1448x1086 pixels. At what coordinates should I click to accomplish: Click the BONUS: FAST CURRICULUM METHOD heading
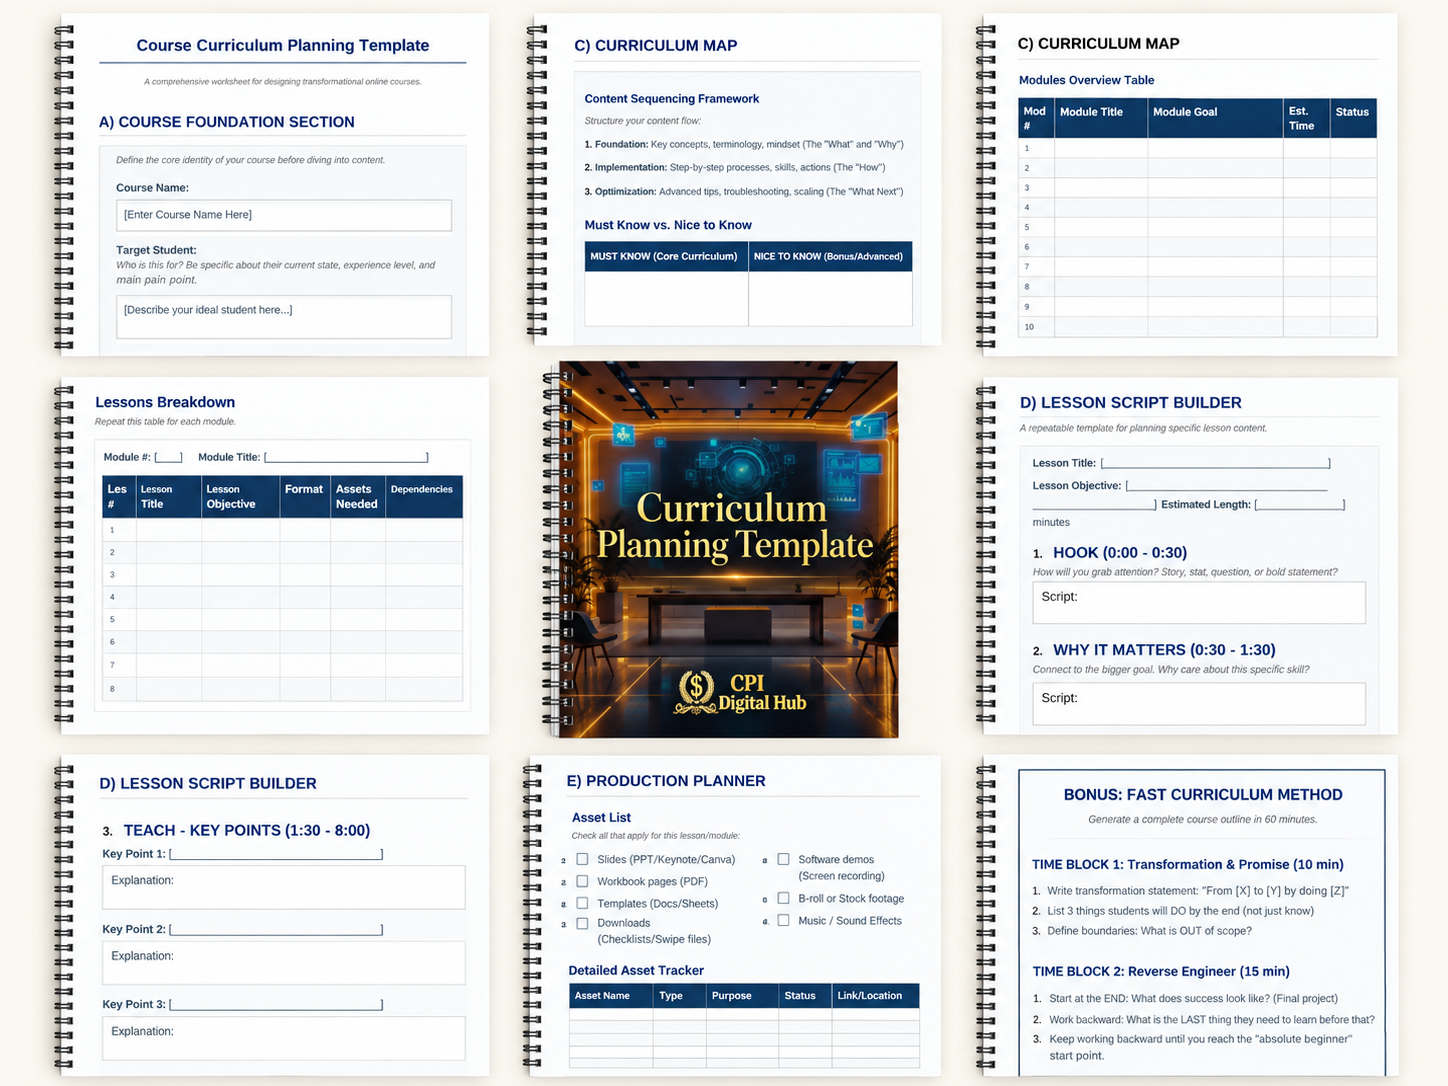point(1203,795)
